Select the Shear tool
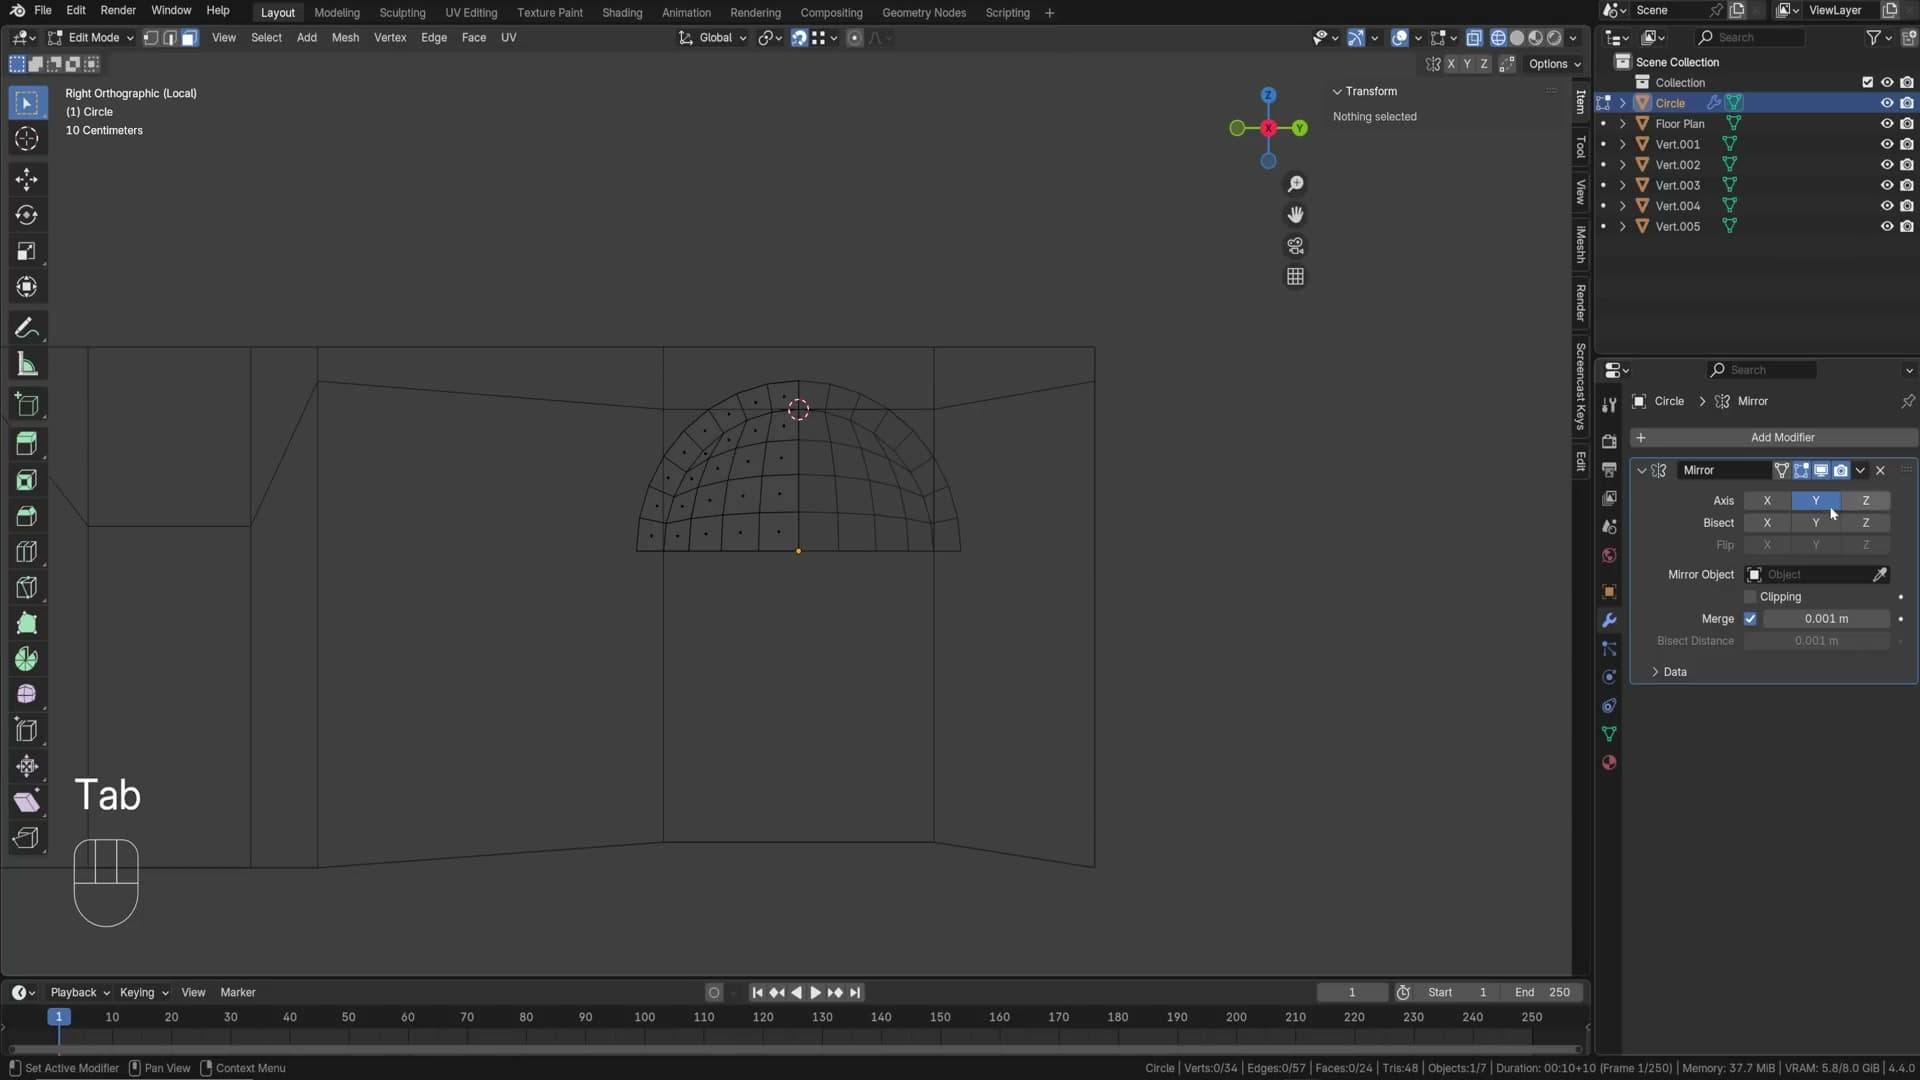The height and width of the screenshot is (1080, 1920). pyautogui.click(x=27, y=803)
